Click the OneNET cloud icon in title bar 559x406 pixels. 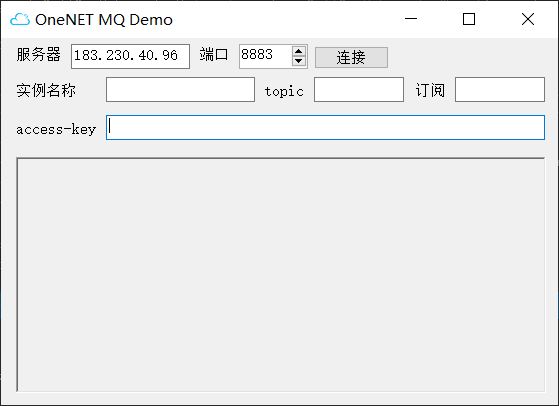(x=20, y=19)
